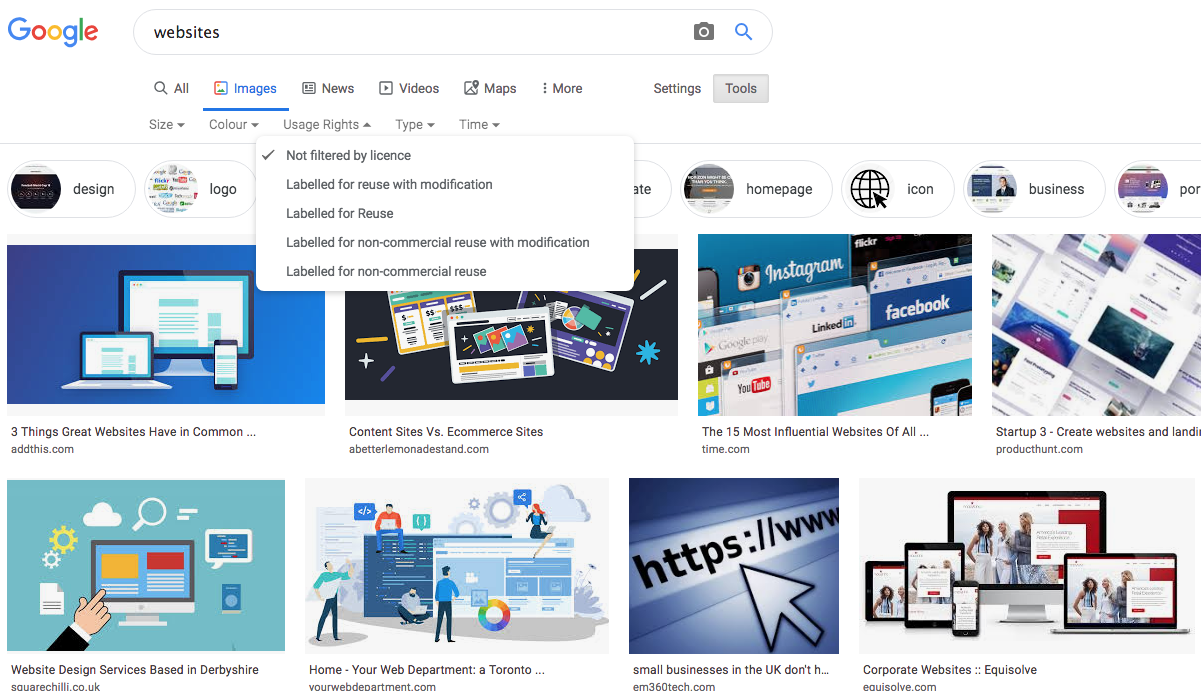This screenshot has width=1201, height=691.
Task: Click 'Content Sites Vs. Ecommerce Sites' title
Action: pos(446,432)
